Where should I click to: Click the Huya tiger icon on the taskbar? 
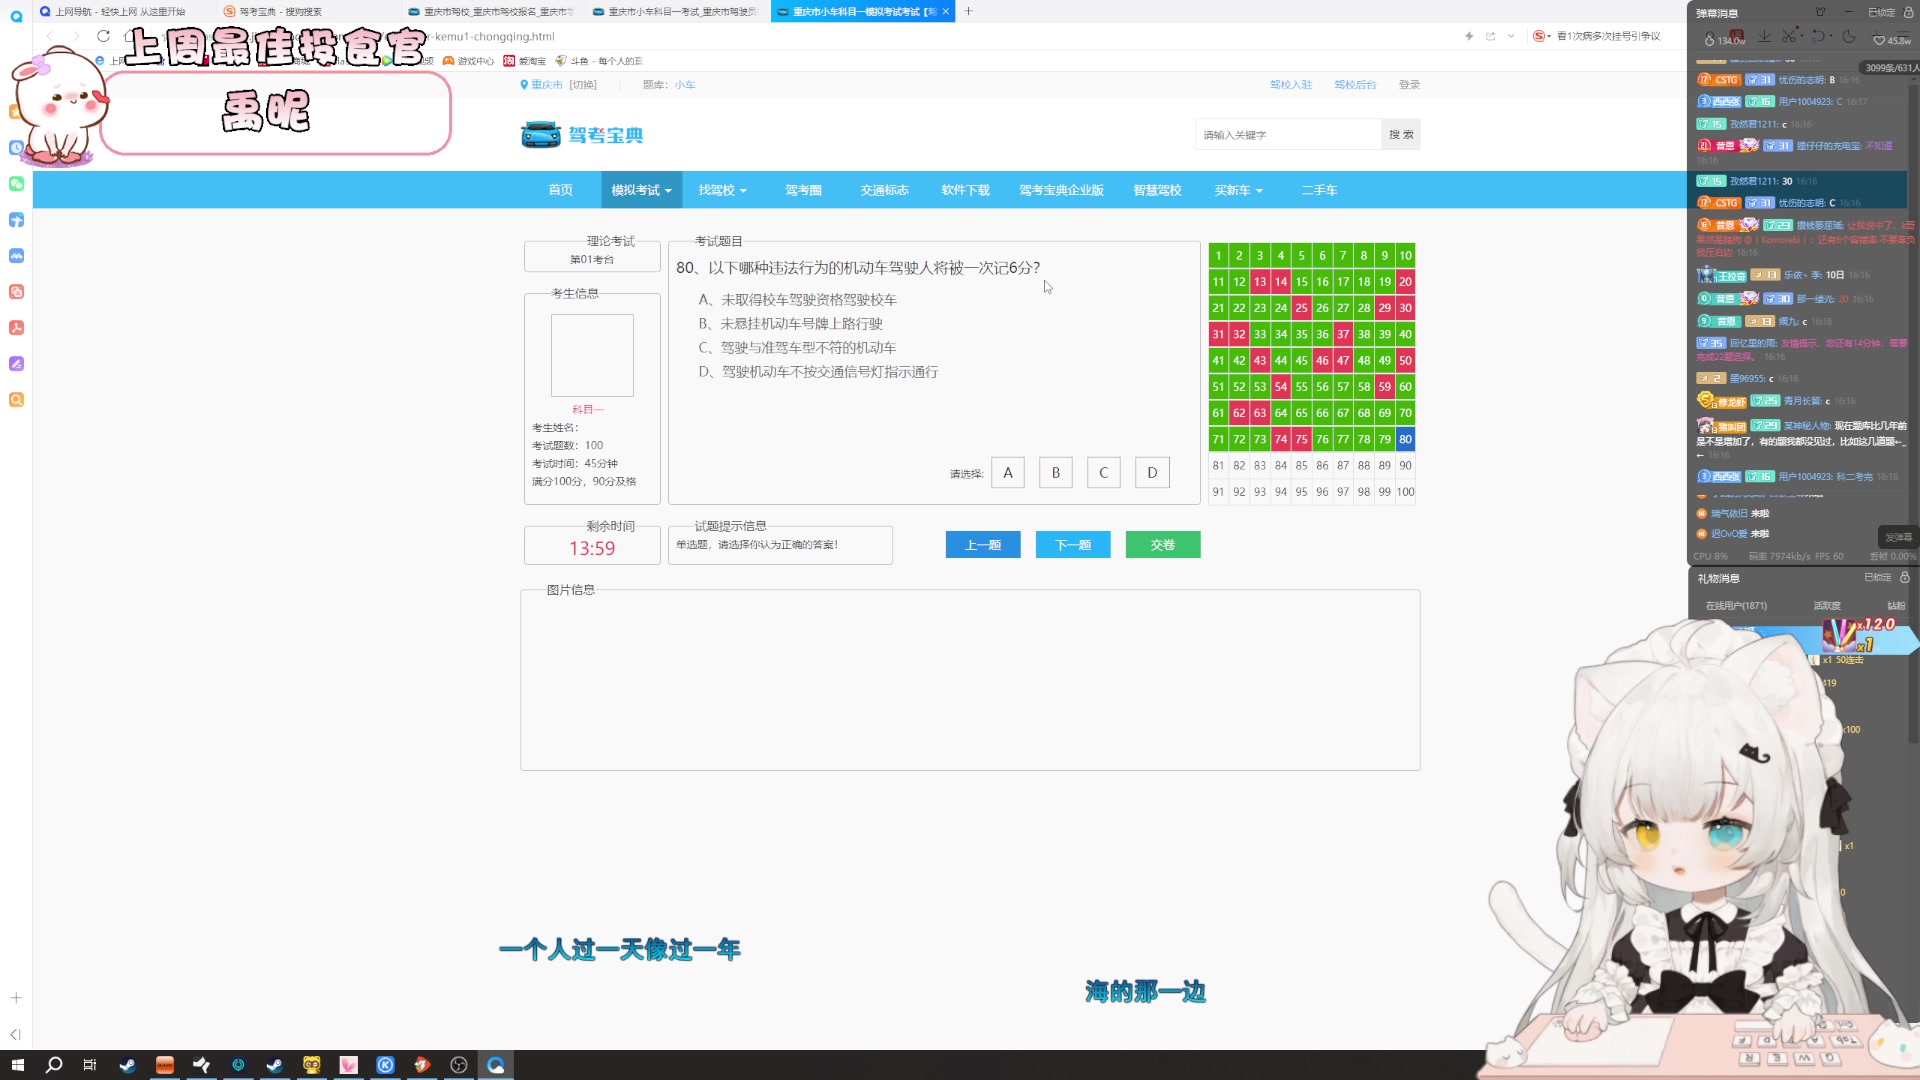(x=312, y=1065)
